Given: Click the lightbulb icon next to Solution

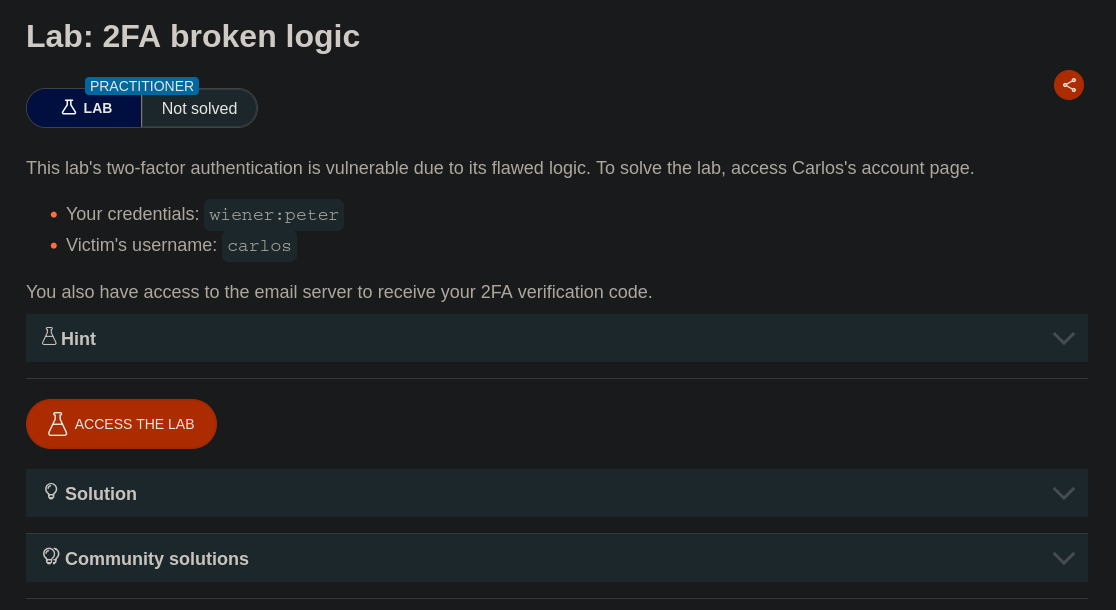Looking at the screenshot, I should [51, 492].
